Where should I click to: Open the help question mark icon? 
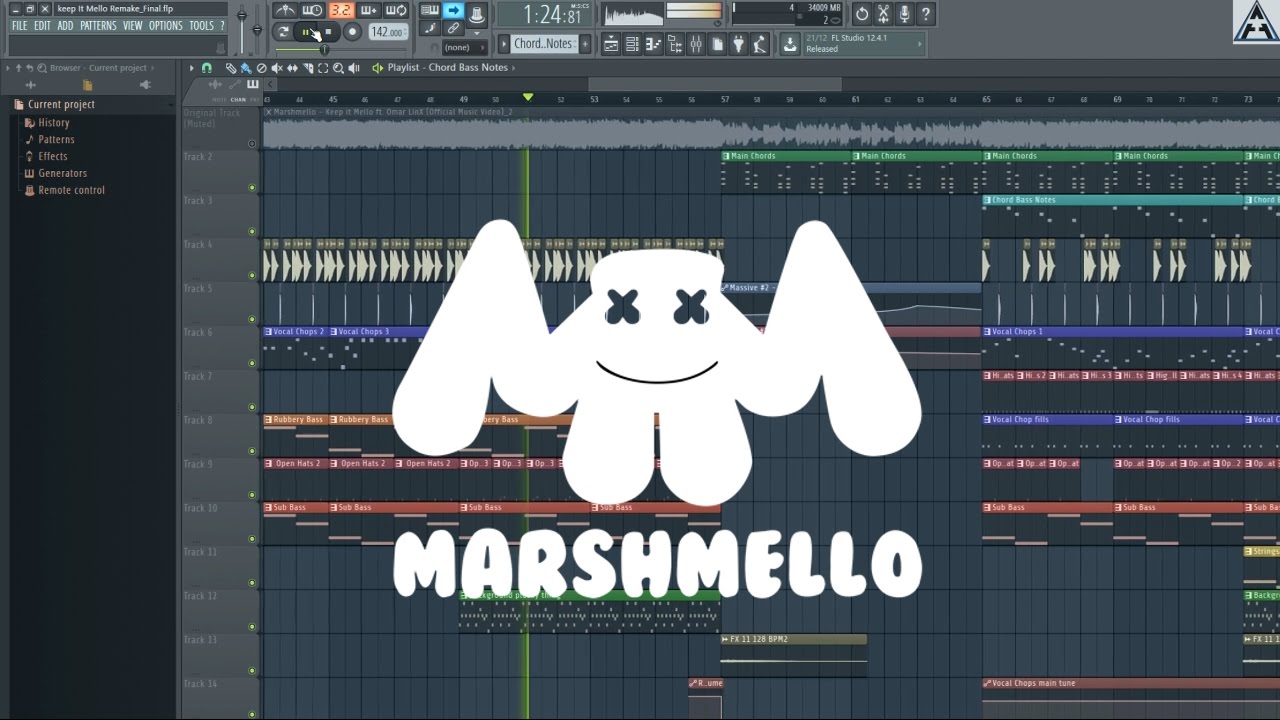pos(925,14)
